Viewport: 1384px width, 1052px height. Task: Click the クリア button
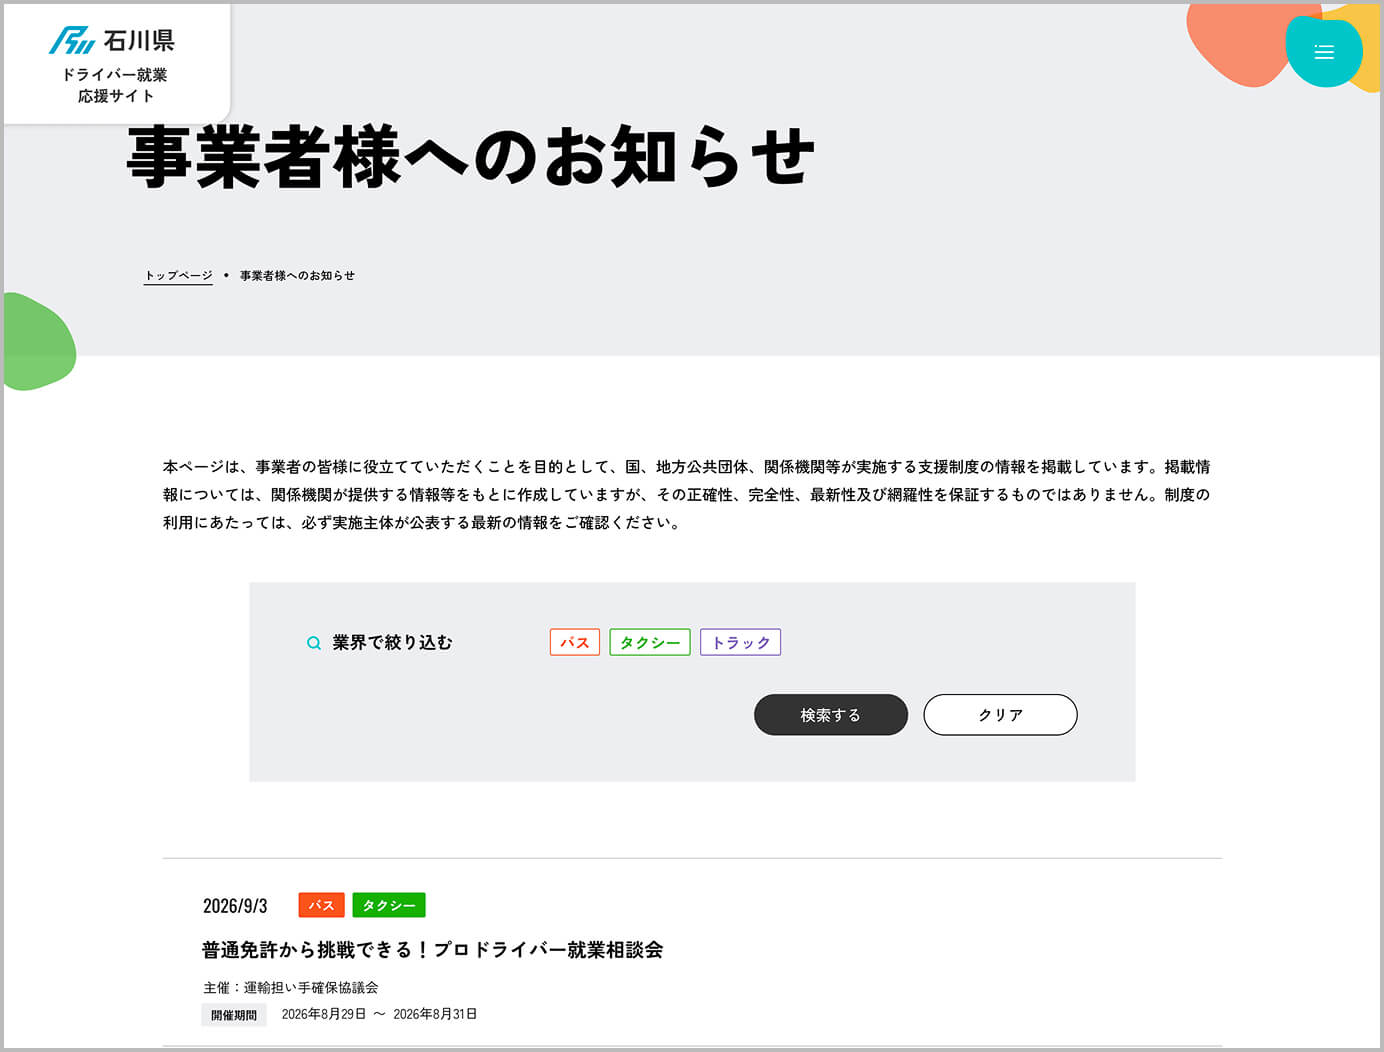coord(1000,715)
